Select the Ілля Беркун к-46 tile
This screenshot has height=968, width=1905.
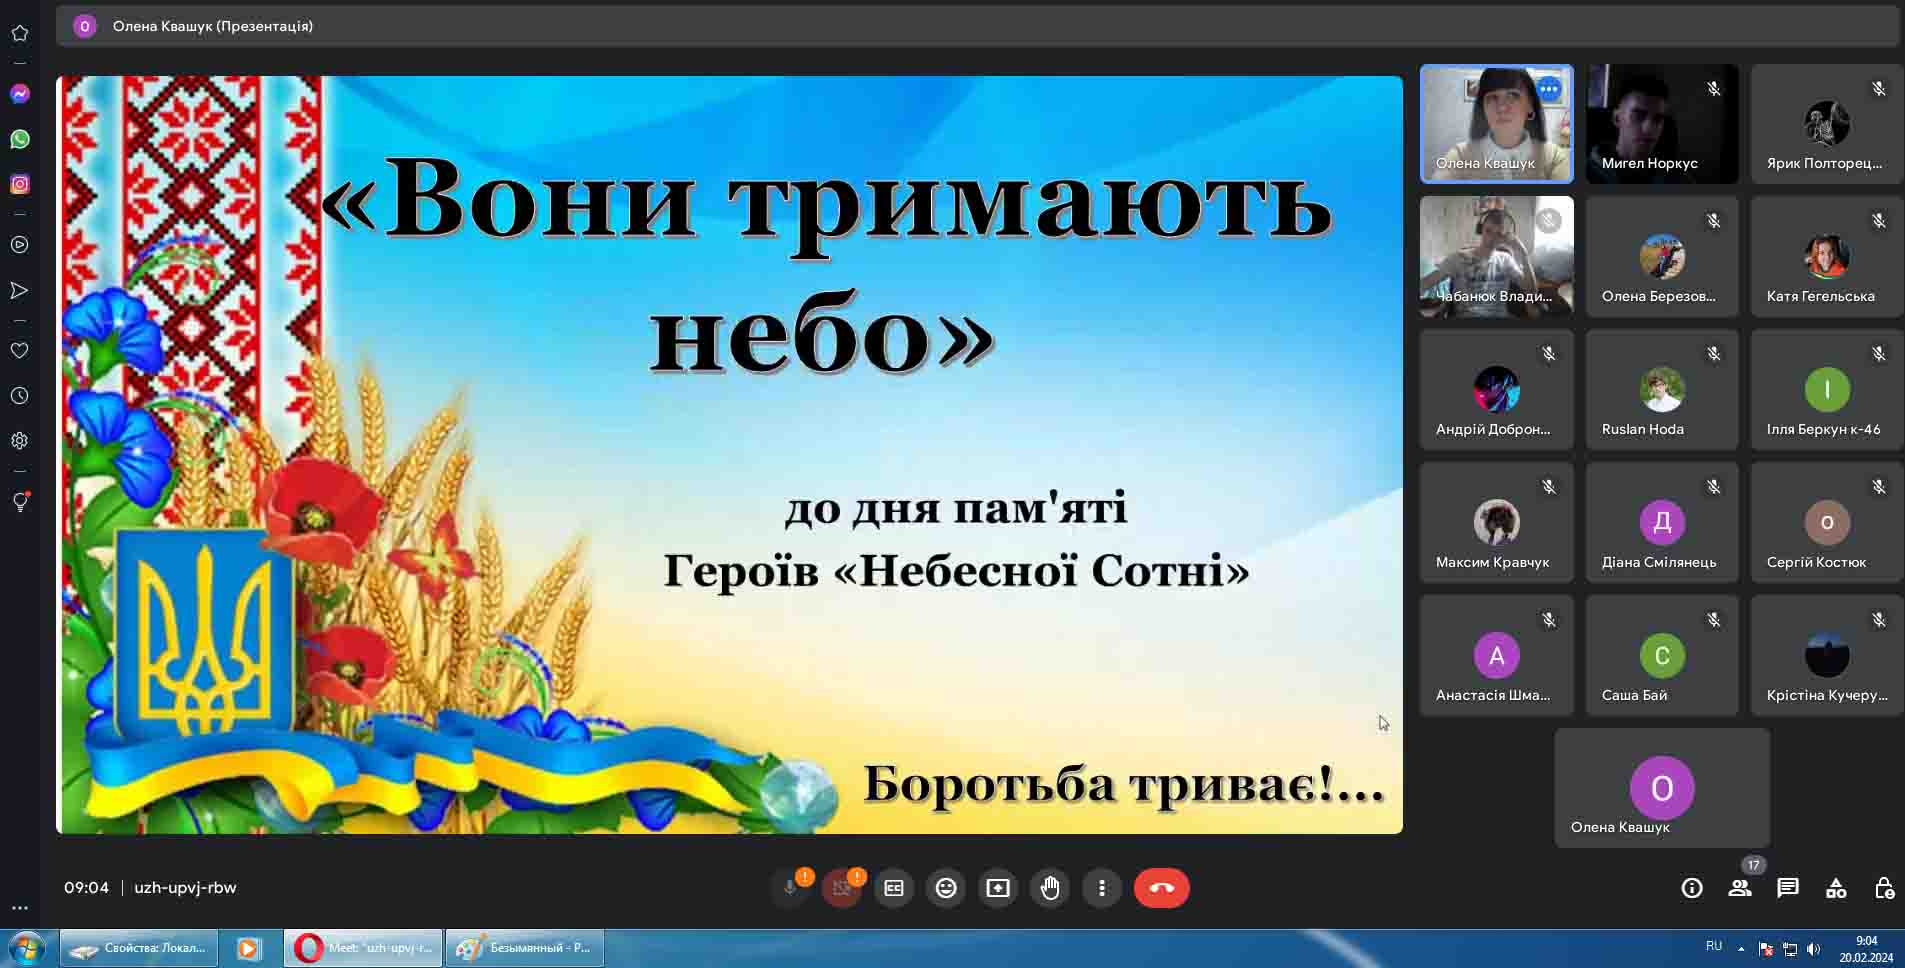(1827, 390)
